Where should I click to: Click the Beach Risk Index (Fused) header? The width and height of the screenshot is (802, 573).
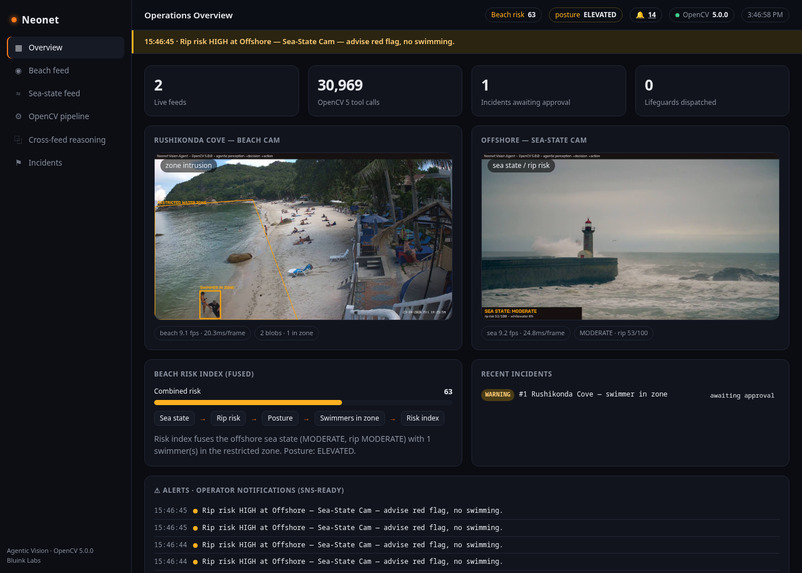(204, 374)
